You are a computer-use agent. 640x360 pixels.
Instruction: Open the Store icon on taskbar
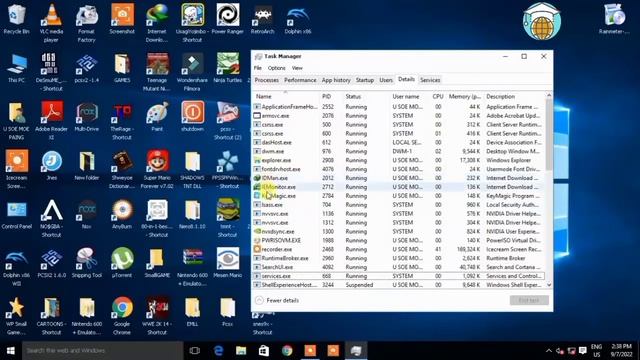click(264, 351)
